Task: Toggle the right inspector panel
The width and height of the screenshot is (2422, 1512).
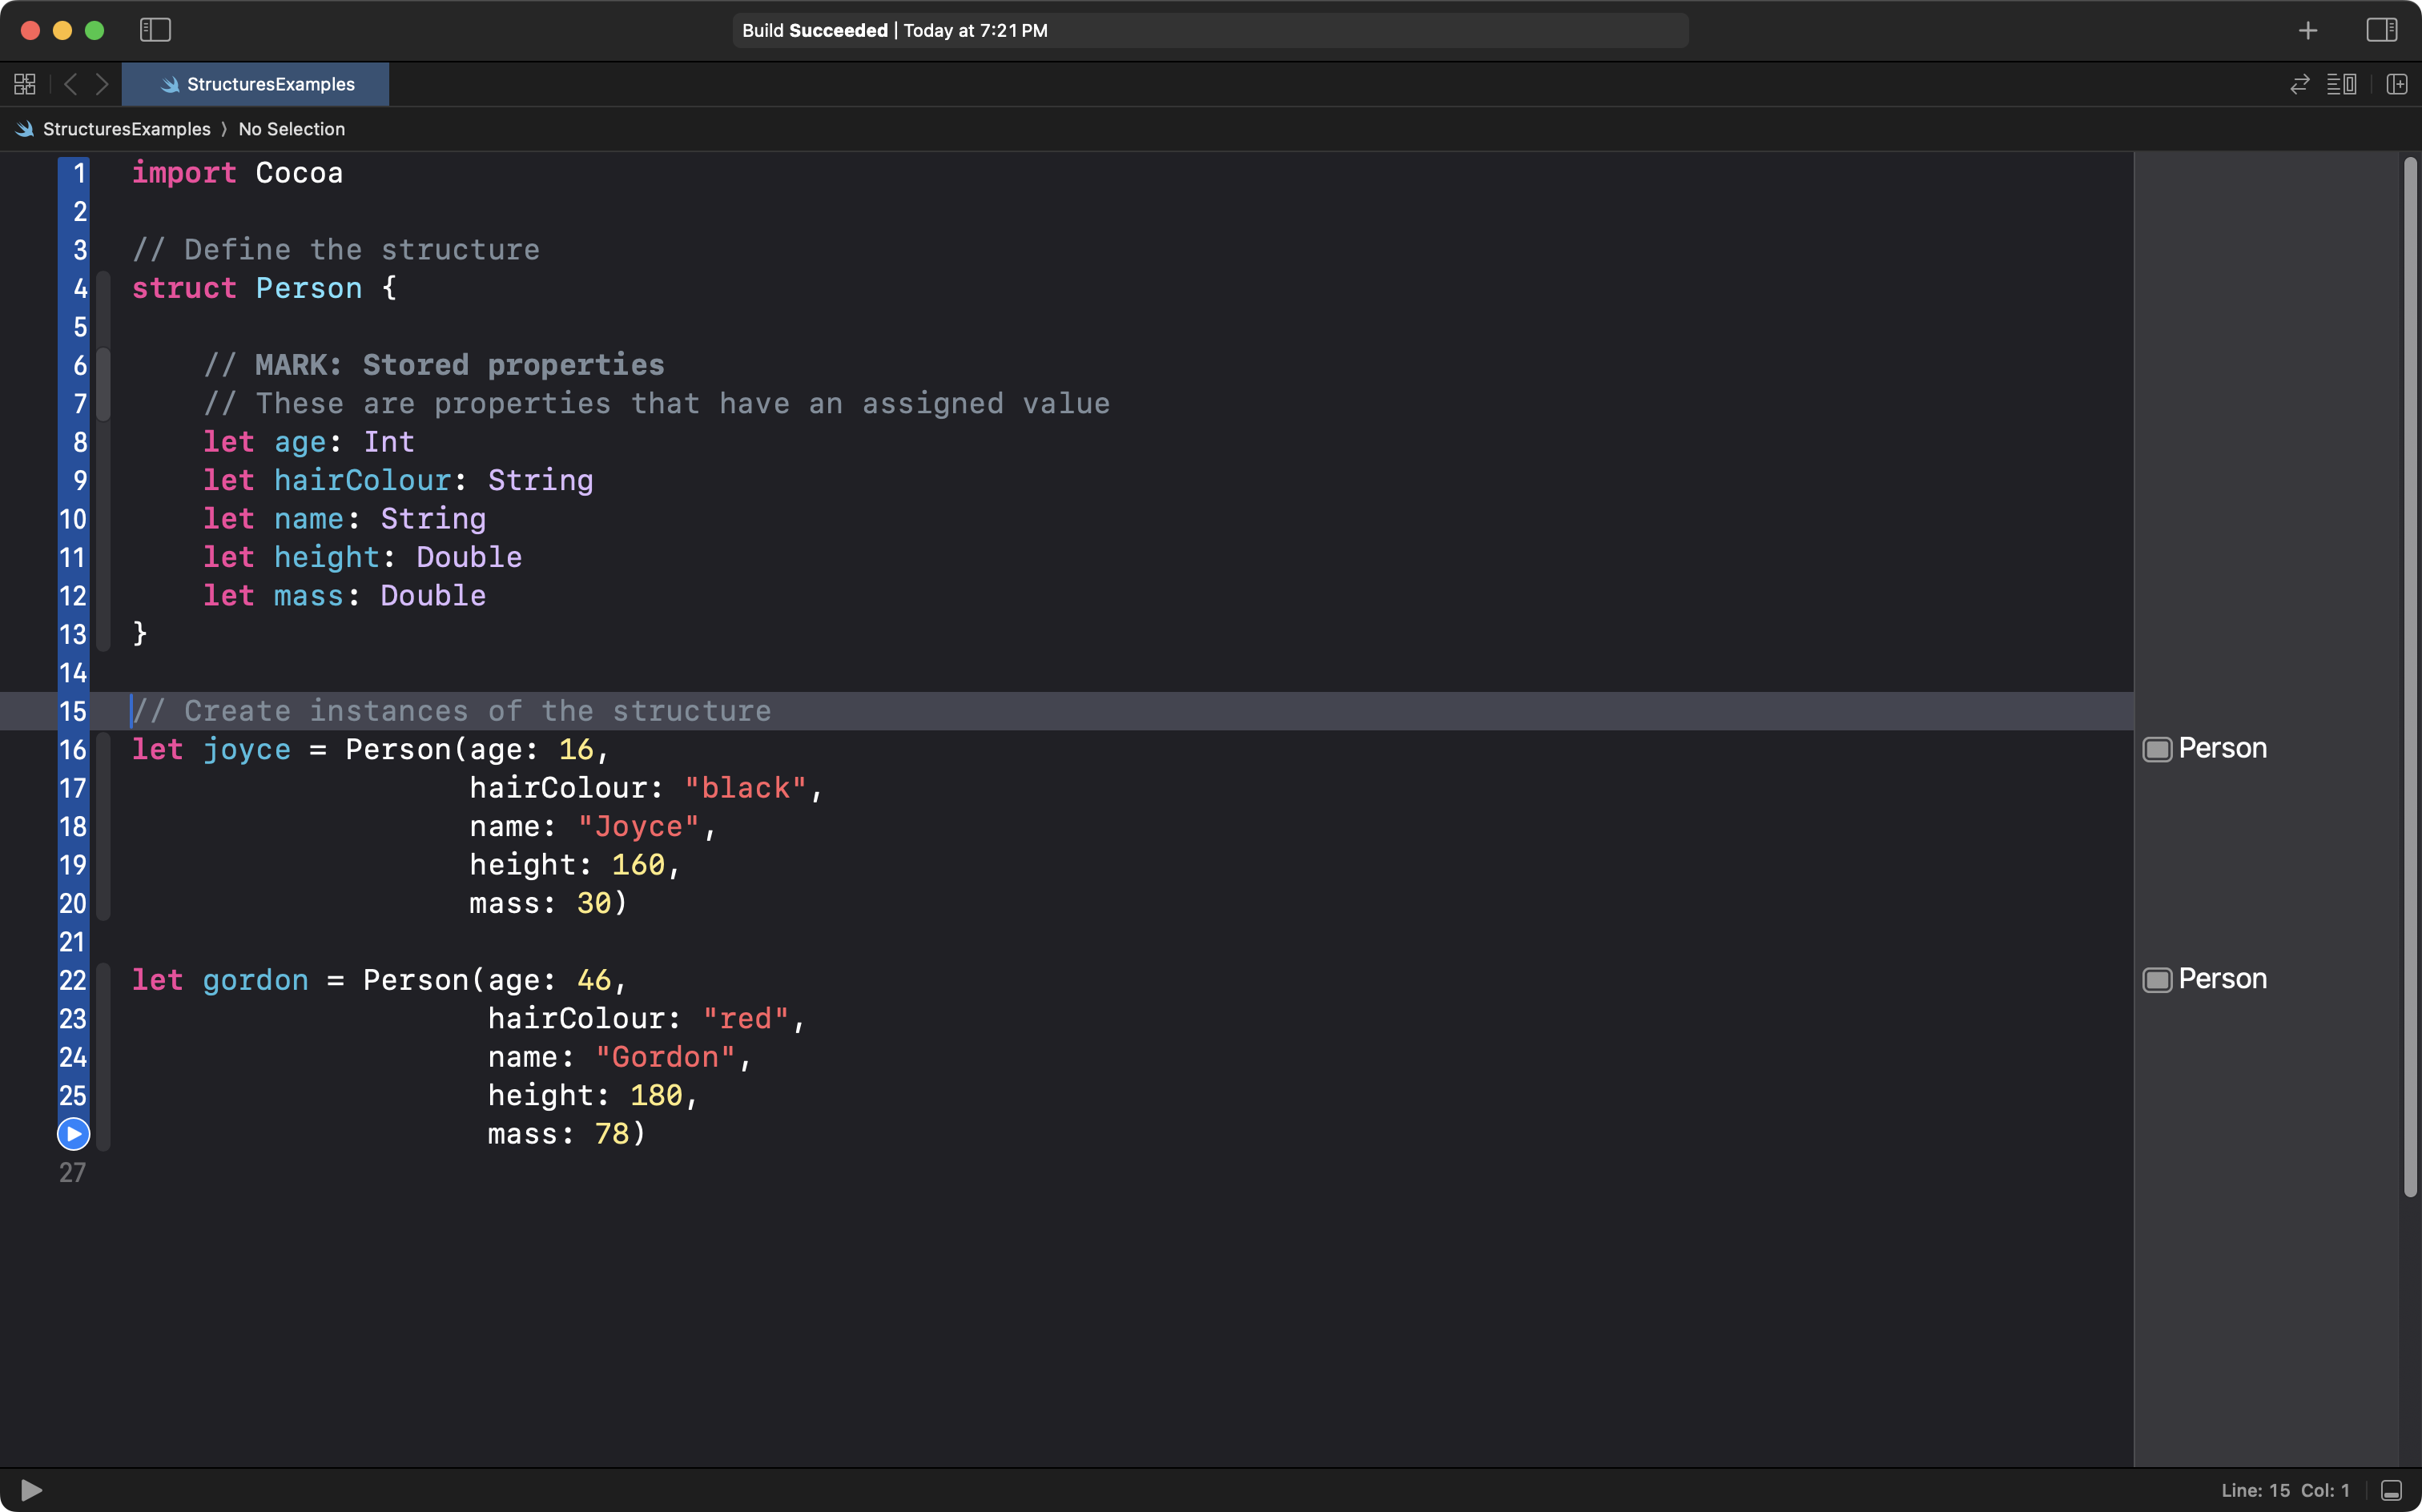Action: (2381, 30)
